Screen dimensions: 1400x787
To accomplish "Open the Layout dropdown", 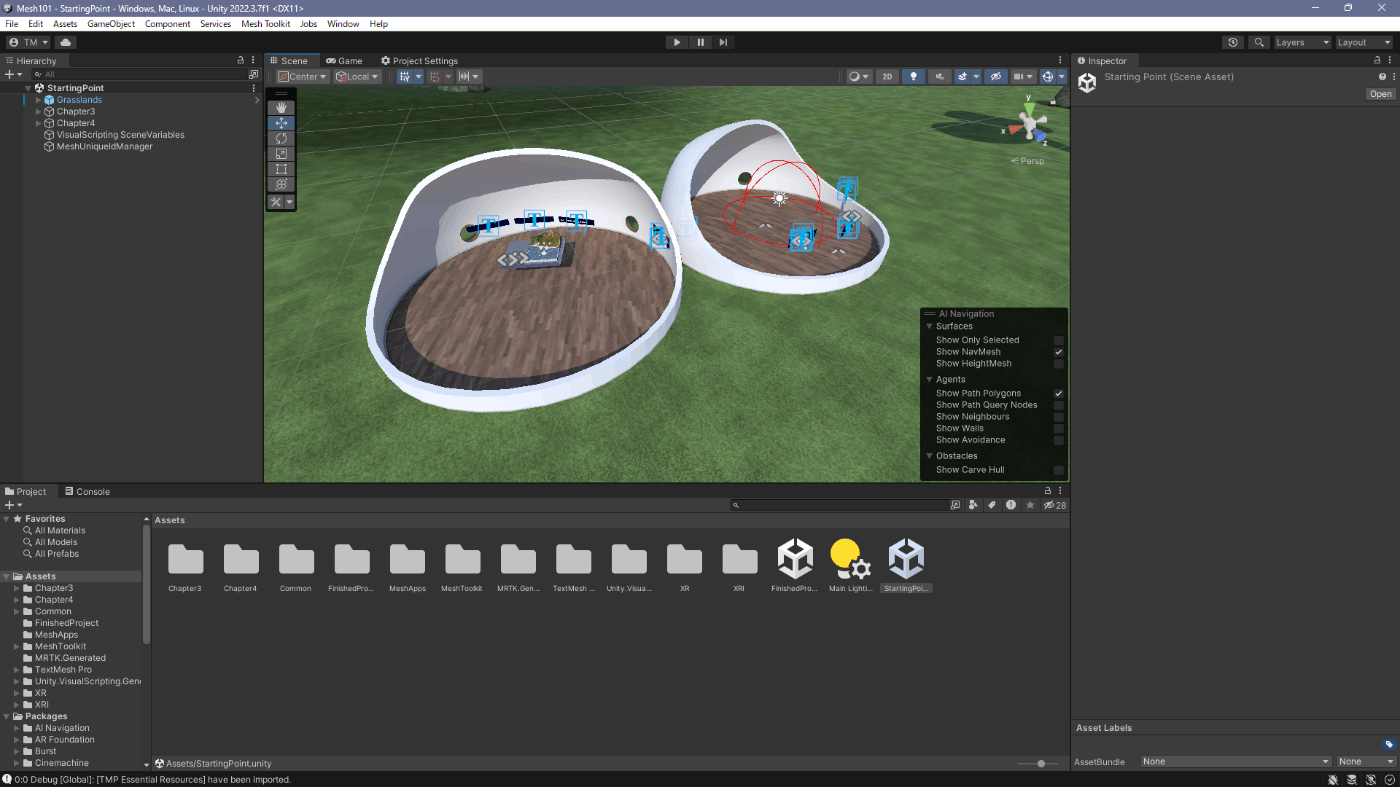I will click(1363, 42).
